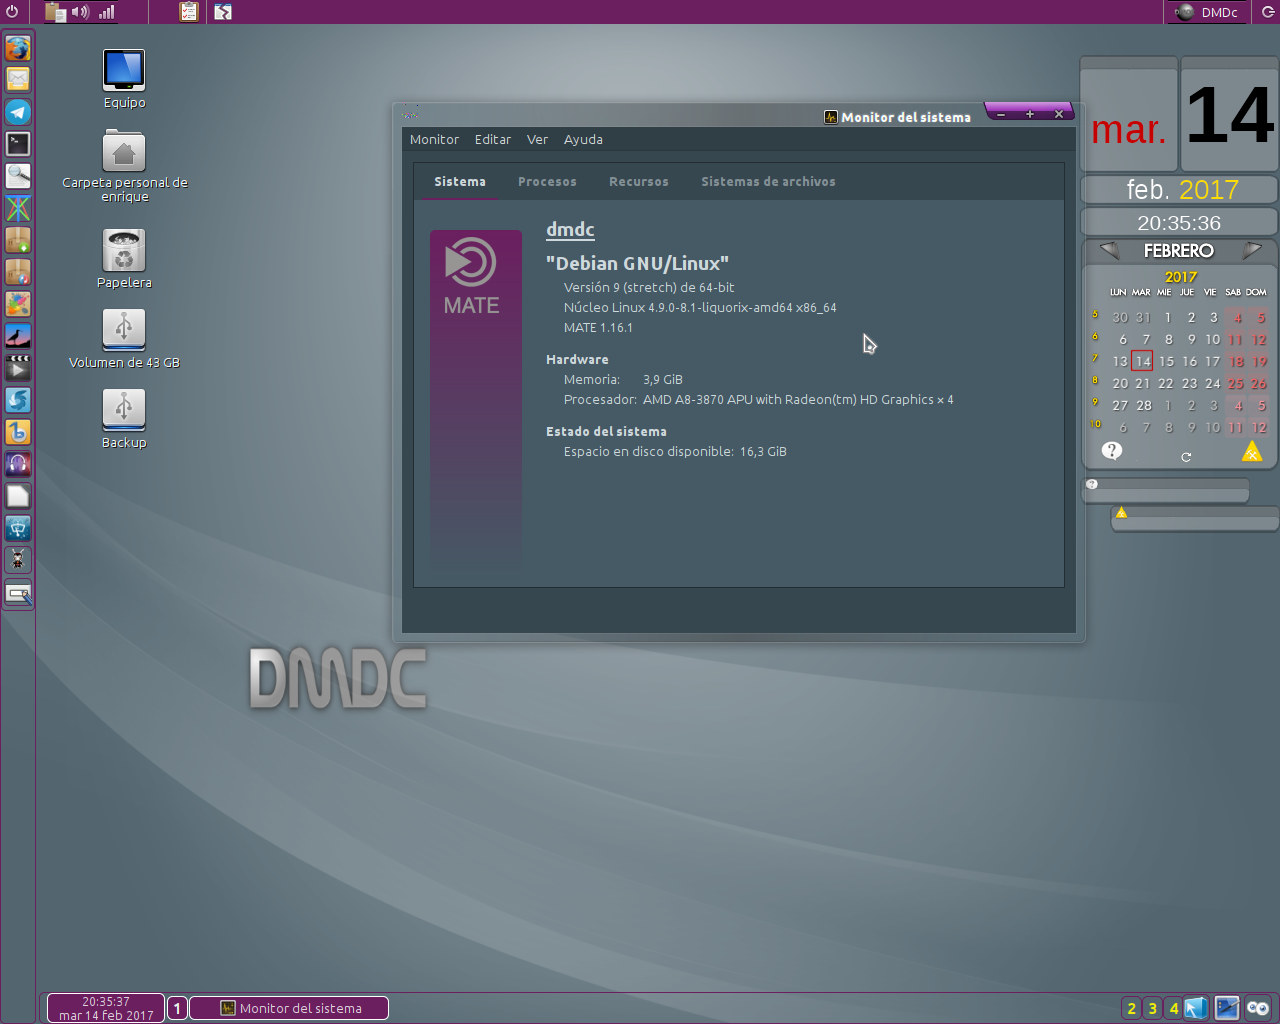Screen dimensions: 1280x1024
Task: Go to next month in calendar widget
Action: 1252,250
